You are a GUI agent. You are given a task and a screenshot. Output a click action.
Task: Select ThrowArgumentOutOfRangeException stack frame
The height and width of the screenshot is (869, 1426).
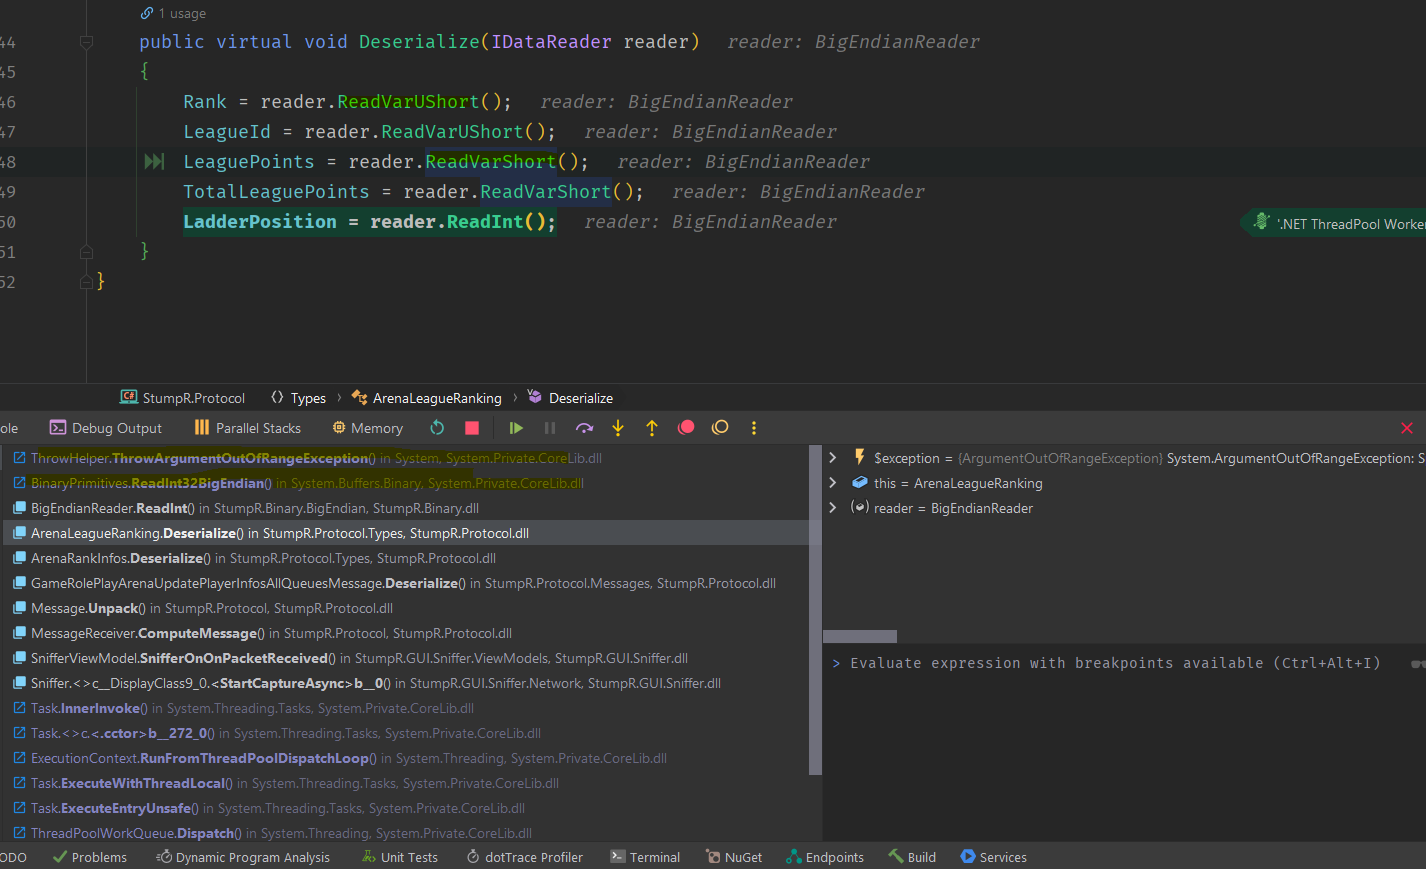(406, 458)
